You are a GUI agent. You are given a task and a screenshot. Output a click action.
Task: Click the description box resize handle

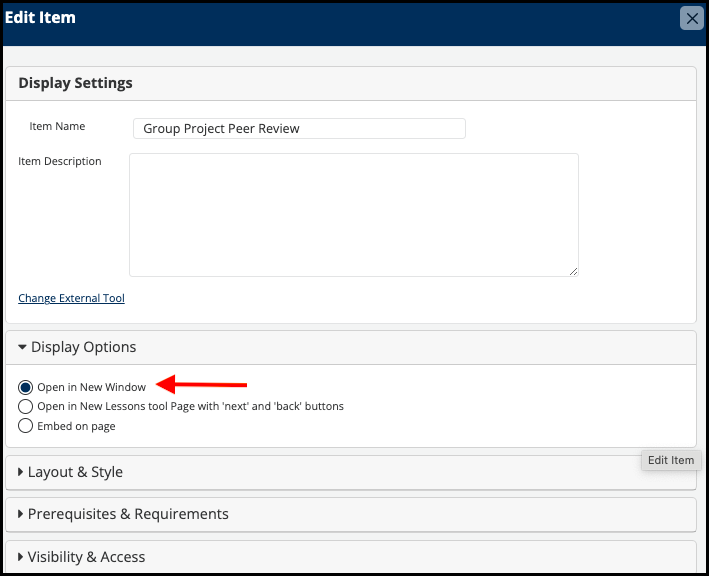(573, 271)
